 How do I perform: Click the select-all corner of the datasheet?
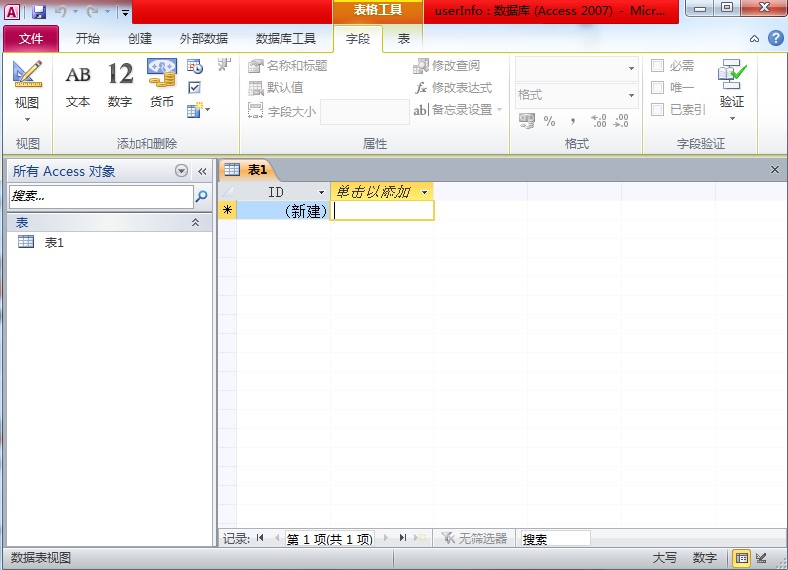[x=227, y=192]
